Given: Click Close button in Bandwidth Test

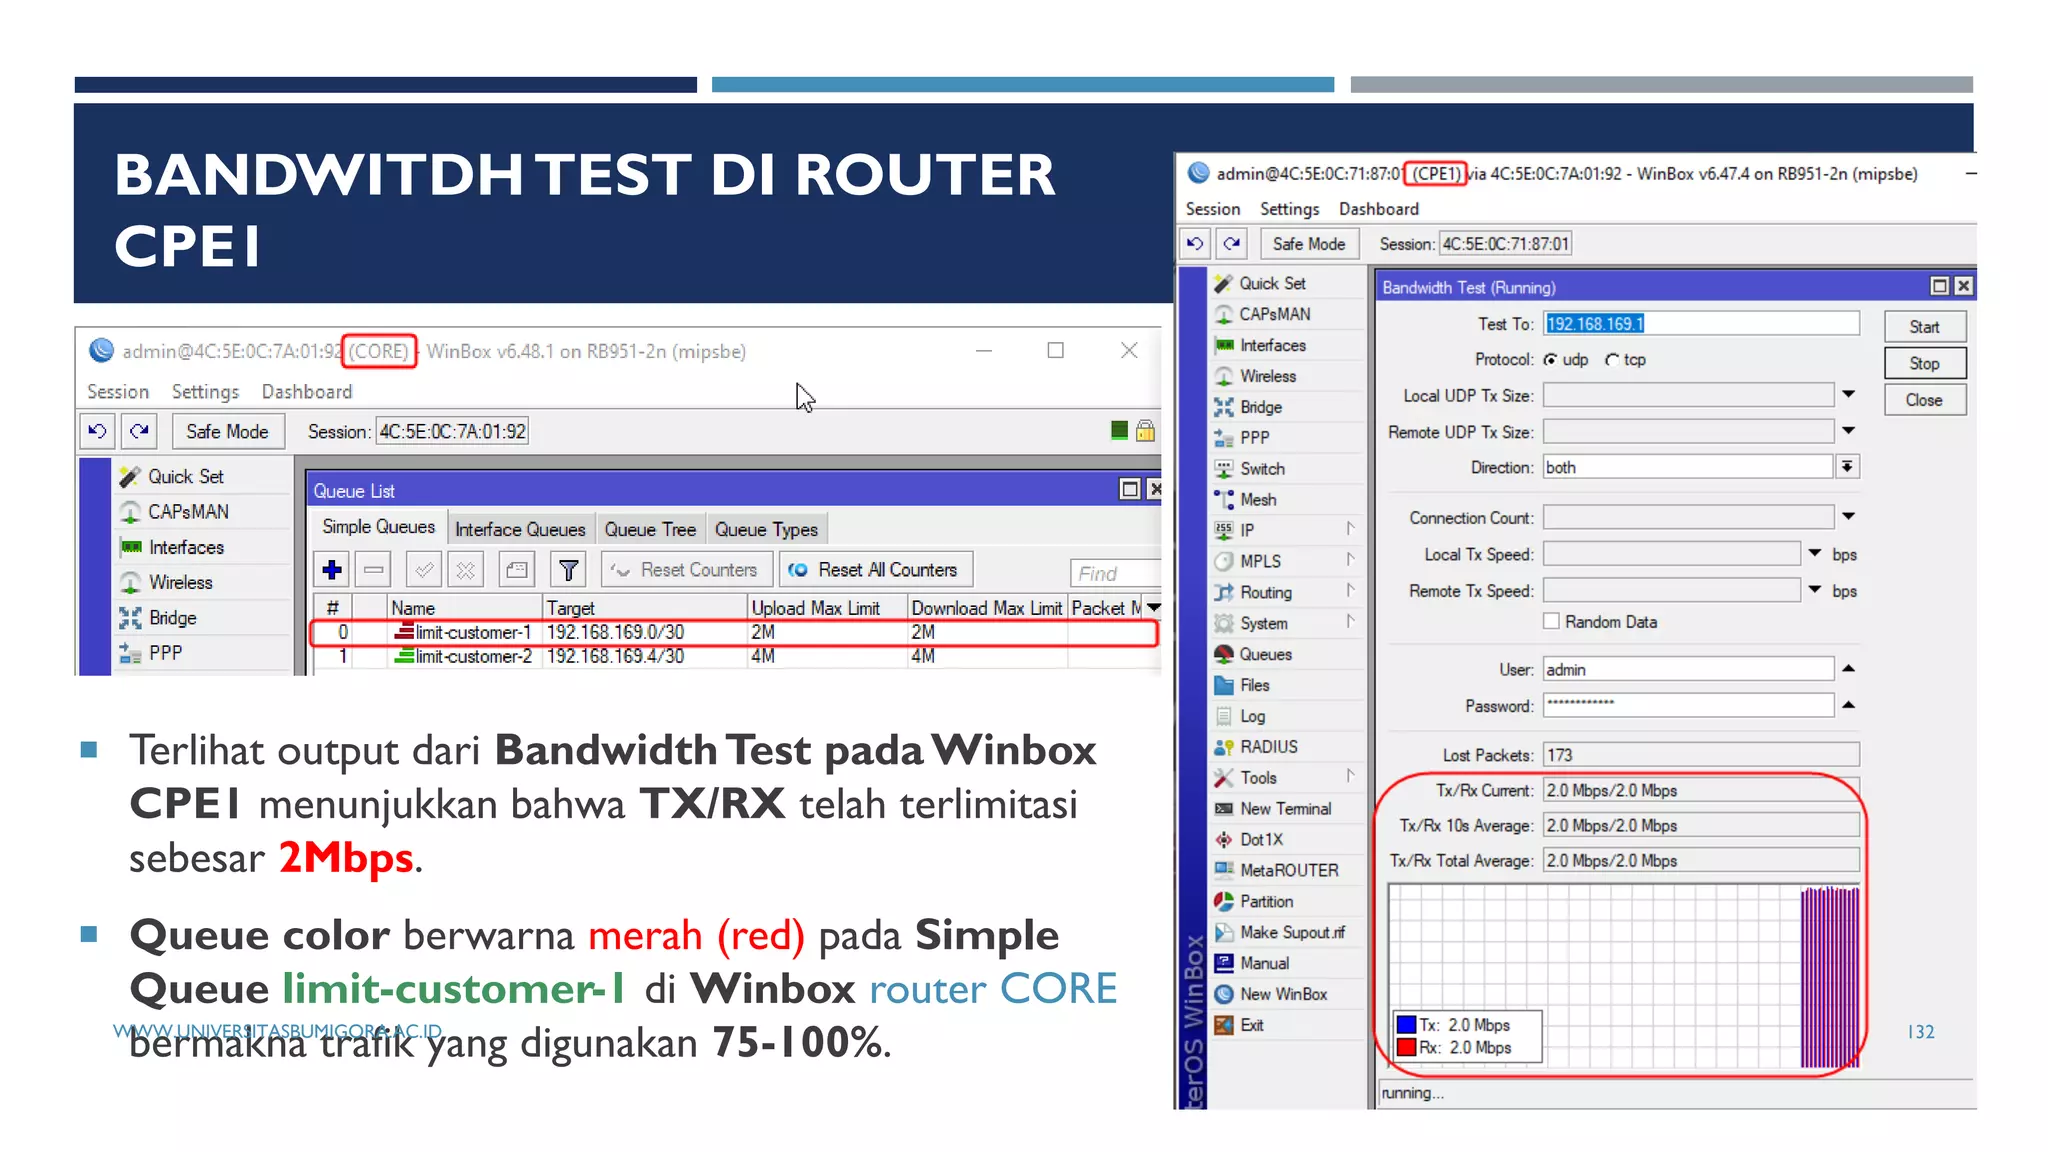Looking at the screenshot, I should click(x=1924, y=400).
